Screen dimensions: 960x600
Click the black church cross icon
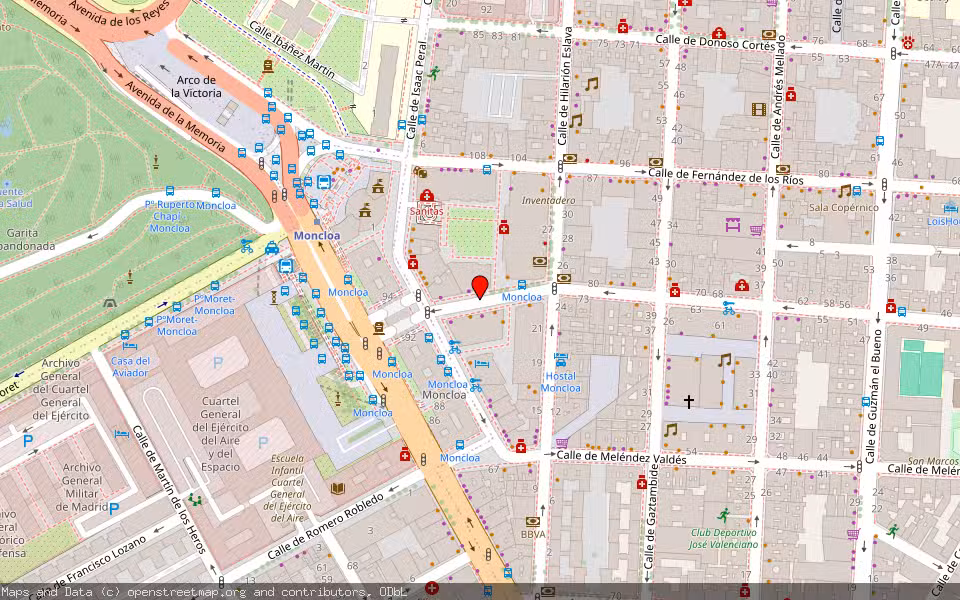pos(689,401)
